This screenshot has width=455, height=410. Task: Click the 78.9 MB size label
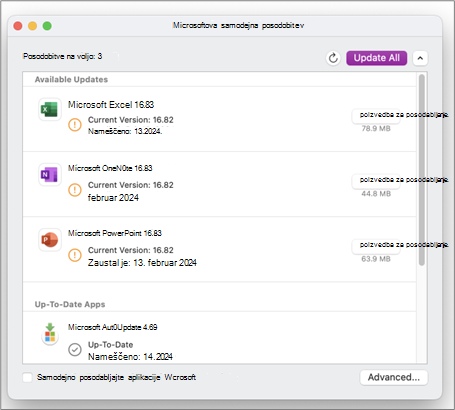tap(376, 129)
